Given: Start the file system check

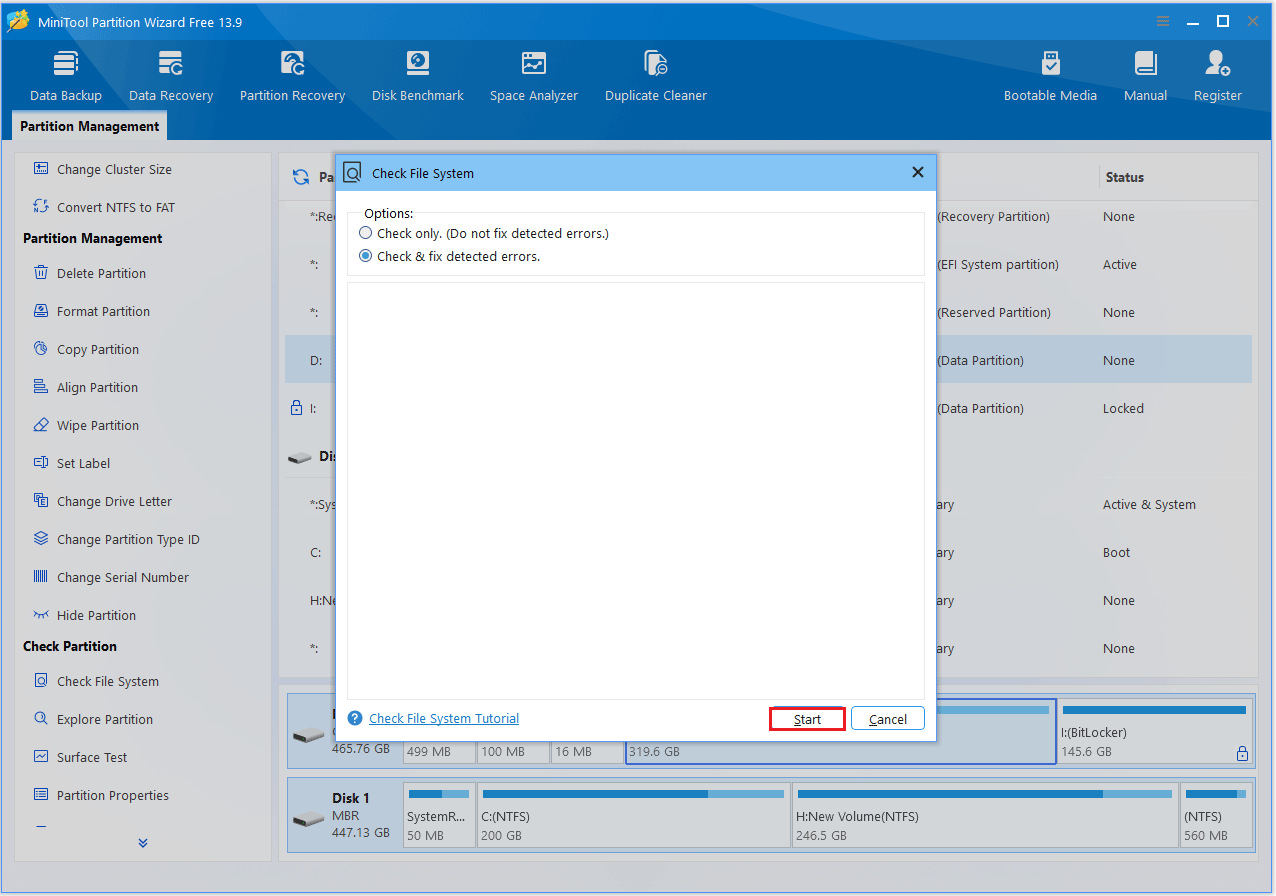Looking at the screenshot, I should click(807, 719).
